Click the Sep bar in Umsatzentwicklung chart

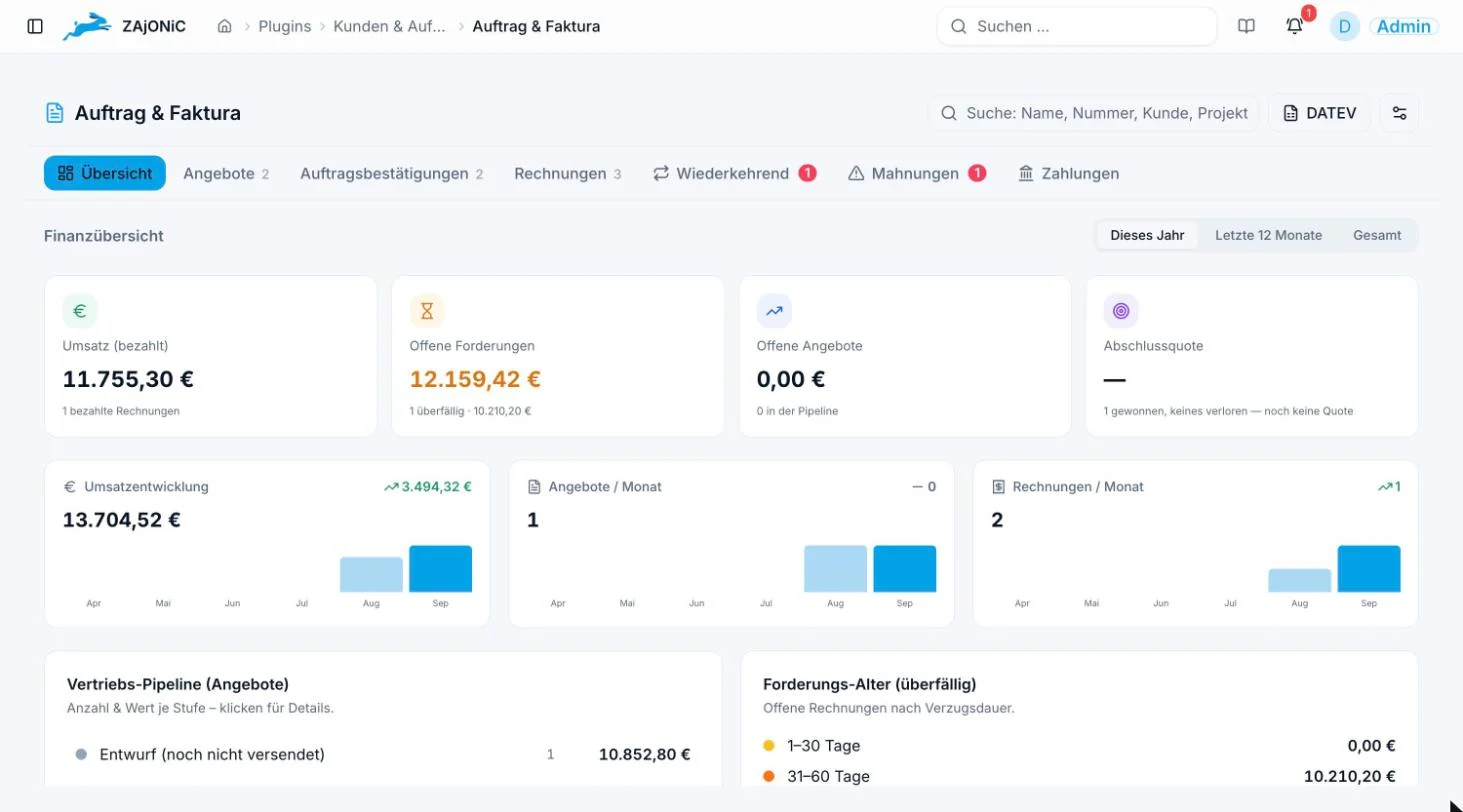pyautogui.click(x=440, y=569)
